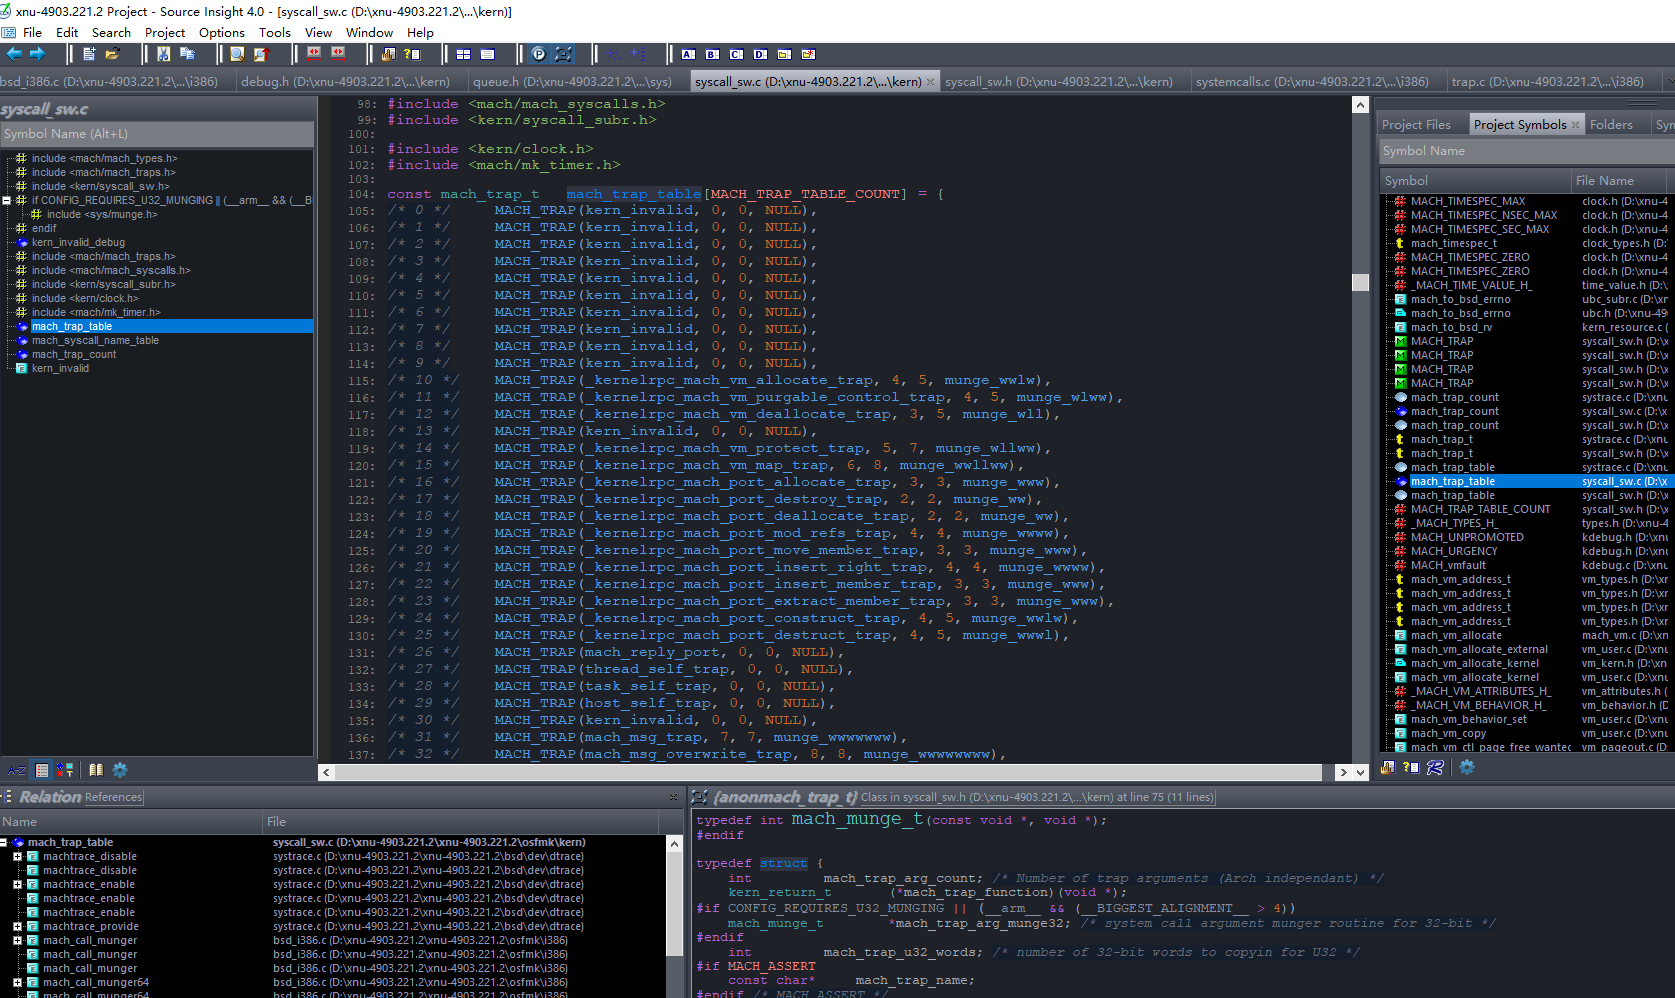Image resolution: width=1675 pixels, height=998 pixels.
Task: Click the Symbol Name (Alt+L) search field
Action: (x=157, y=134)
